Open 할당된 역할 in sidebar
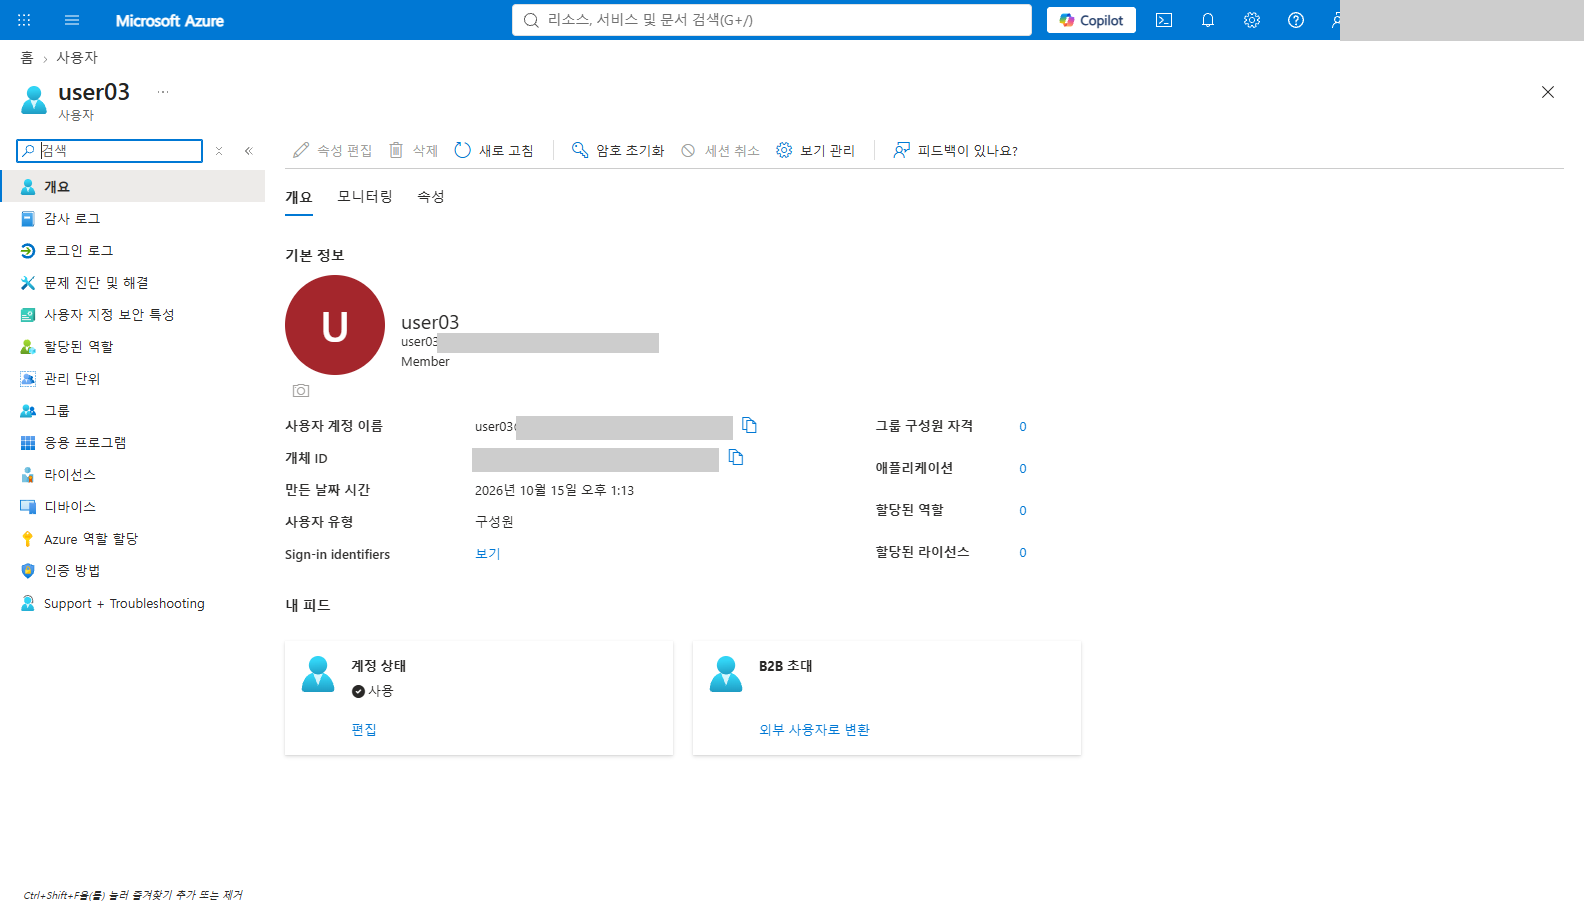This screenshot has height=905, width=1584. coord(132,347)
